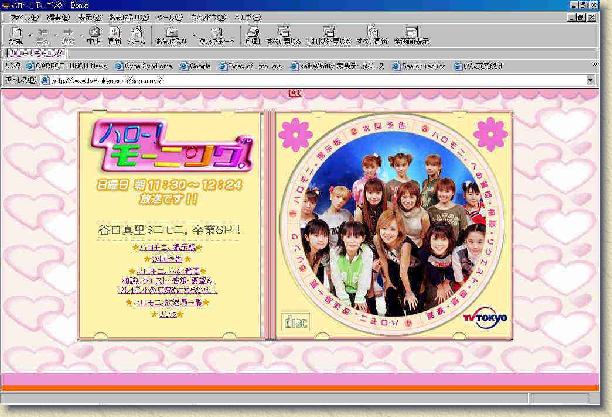Minimize the inner document window
Screen dimensions: 612x417
click(571, 17)
